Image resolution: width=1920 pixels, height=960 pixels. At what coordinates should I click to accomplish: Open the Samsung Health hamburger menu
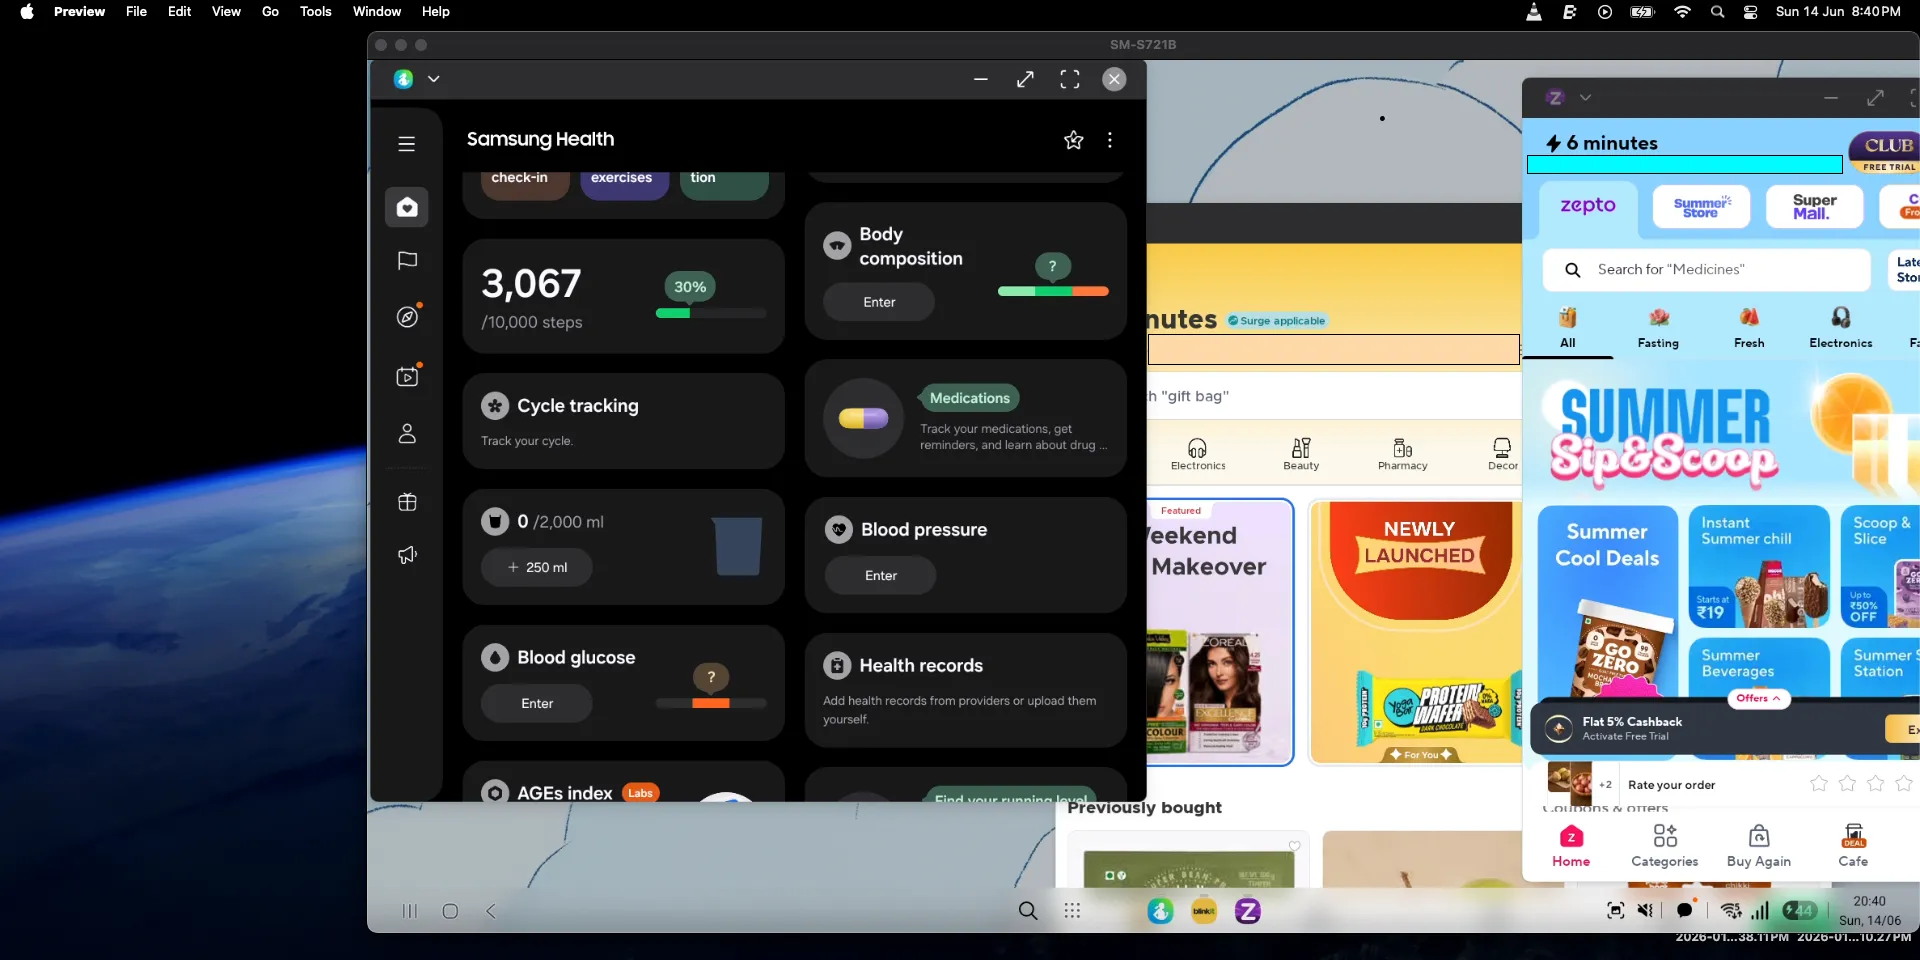[406, 144]
